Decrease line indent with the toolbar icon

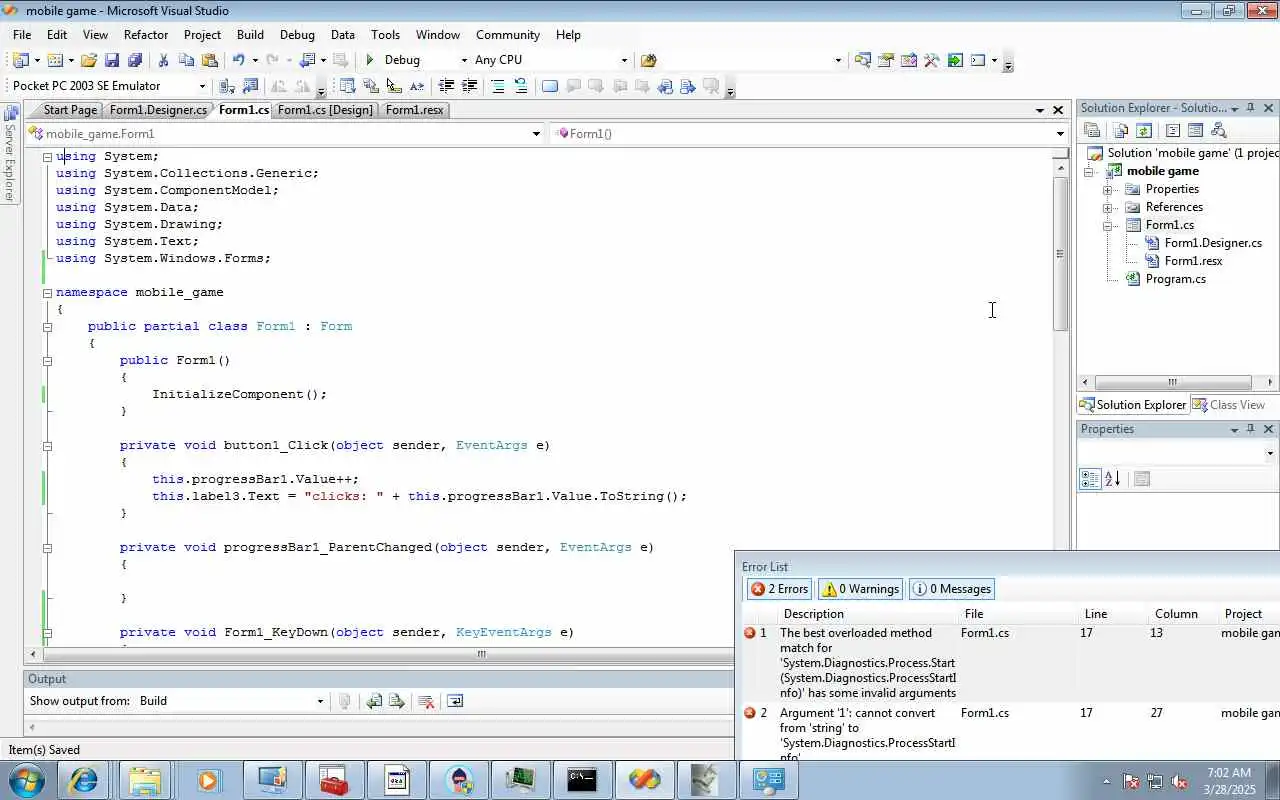click(446, 86)
